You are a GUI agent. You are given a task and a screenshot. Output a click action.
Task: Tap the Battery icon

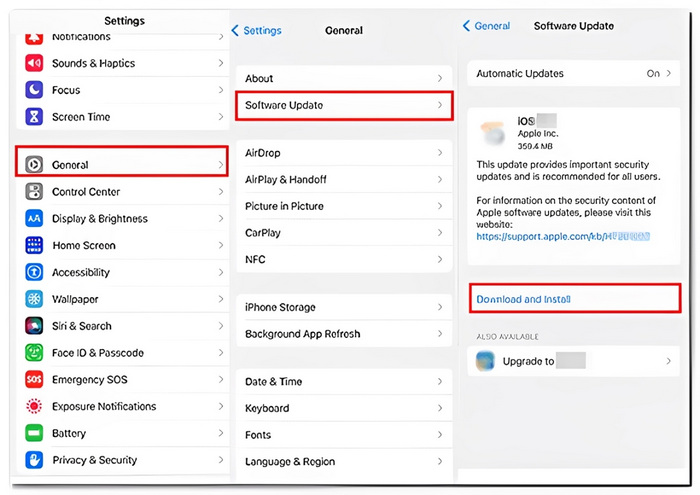pos(34,433)
